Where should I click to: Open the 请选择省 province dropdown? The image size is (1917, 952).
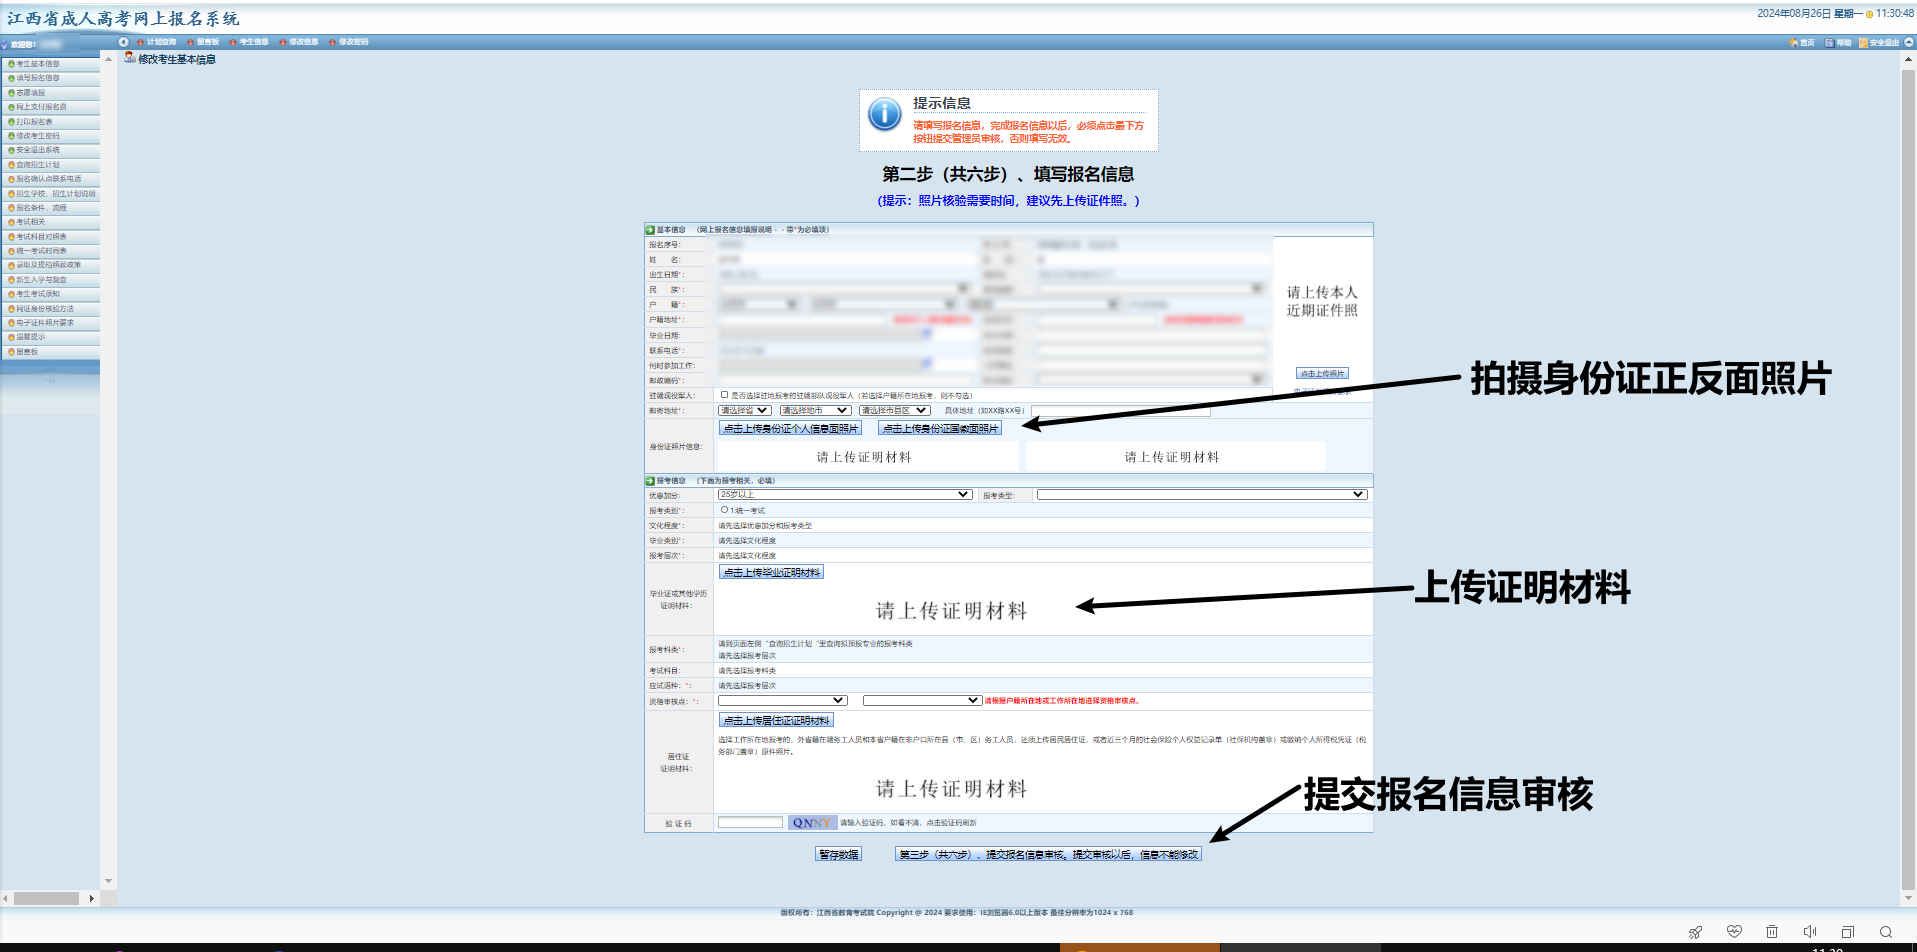tap(744, 410)
